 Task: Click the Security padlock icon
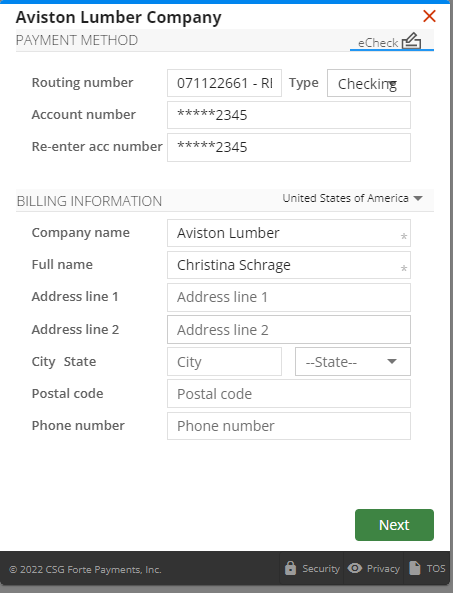(x=290, y=568)
